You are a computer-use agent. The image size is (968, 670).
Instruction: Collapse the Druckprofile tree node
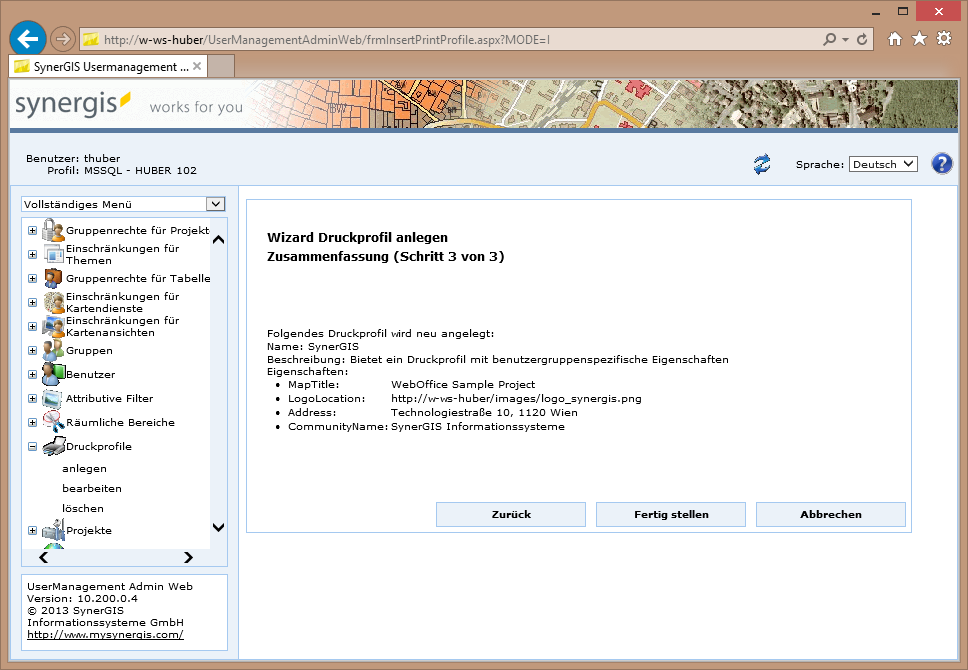tap(32, 447)
